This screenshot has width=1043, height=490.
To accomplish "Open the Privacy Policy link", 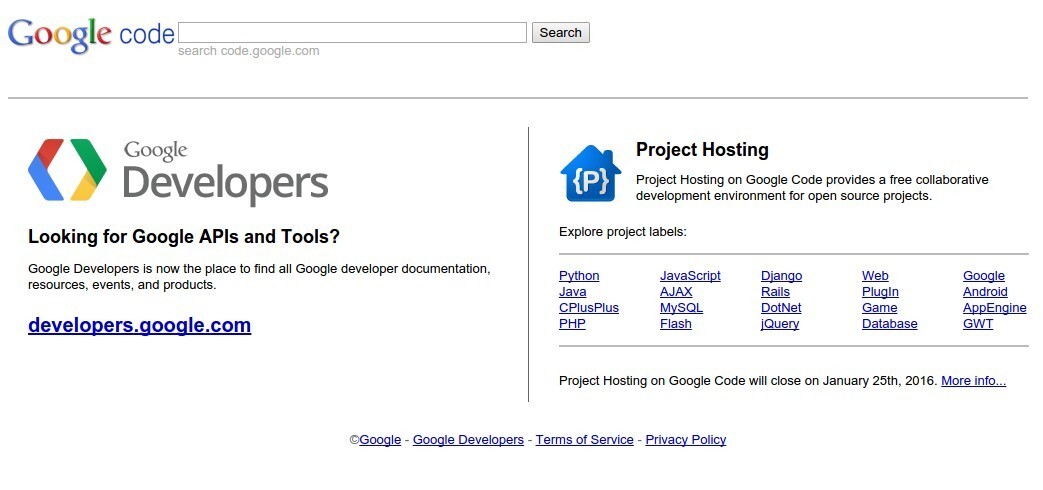I will pos(686,439).
